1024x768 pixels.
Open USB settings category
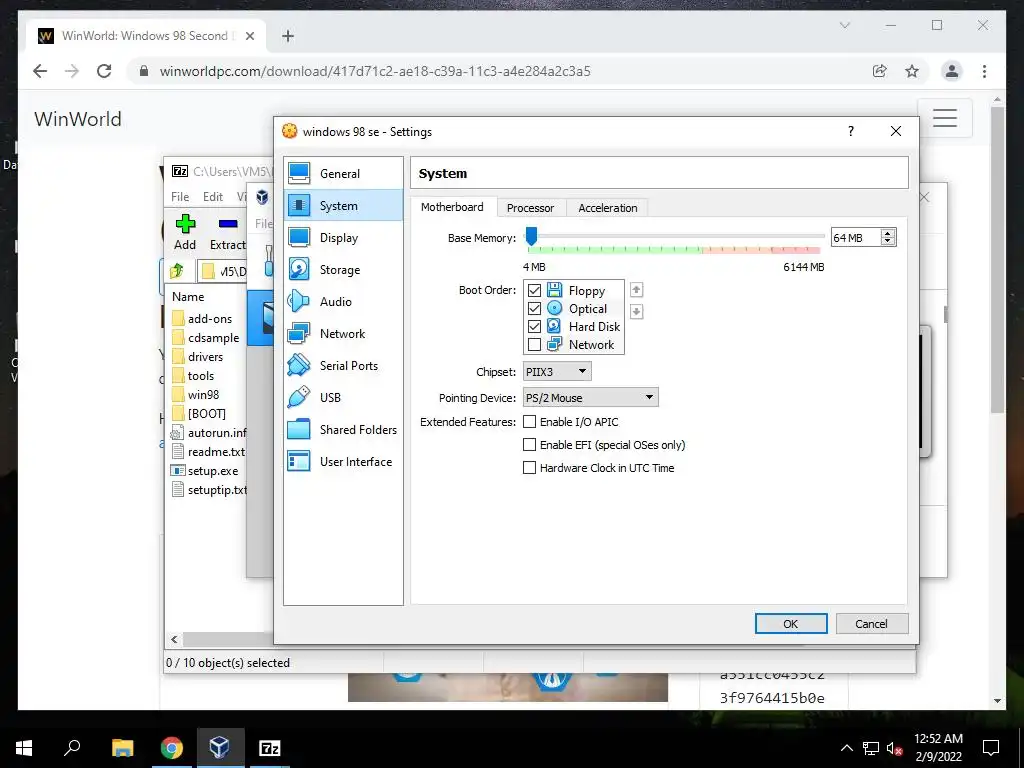(344, 398)
